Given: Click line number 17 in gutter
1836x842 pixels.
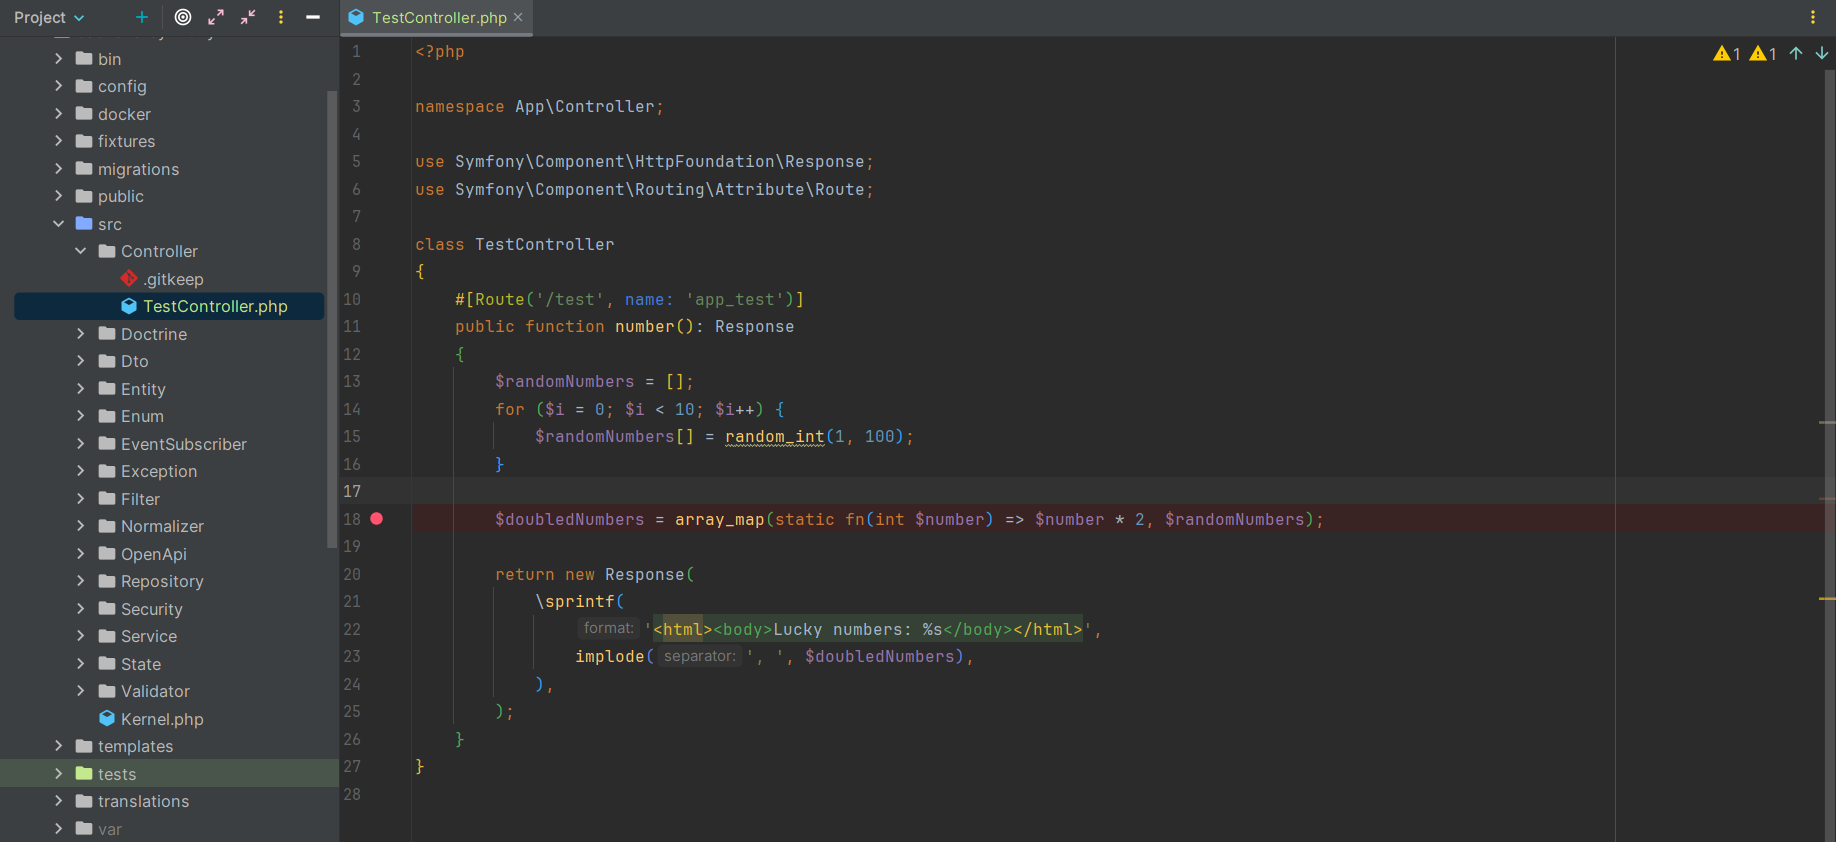Looking at the screenshot, I should [352, 492].
